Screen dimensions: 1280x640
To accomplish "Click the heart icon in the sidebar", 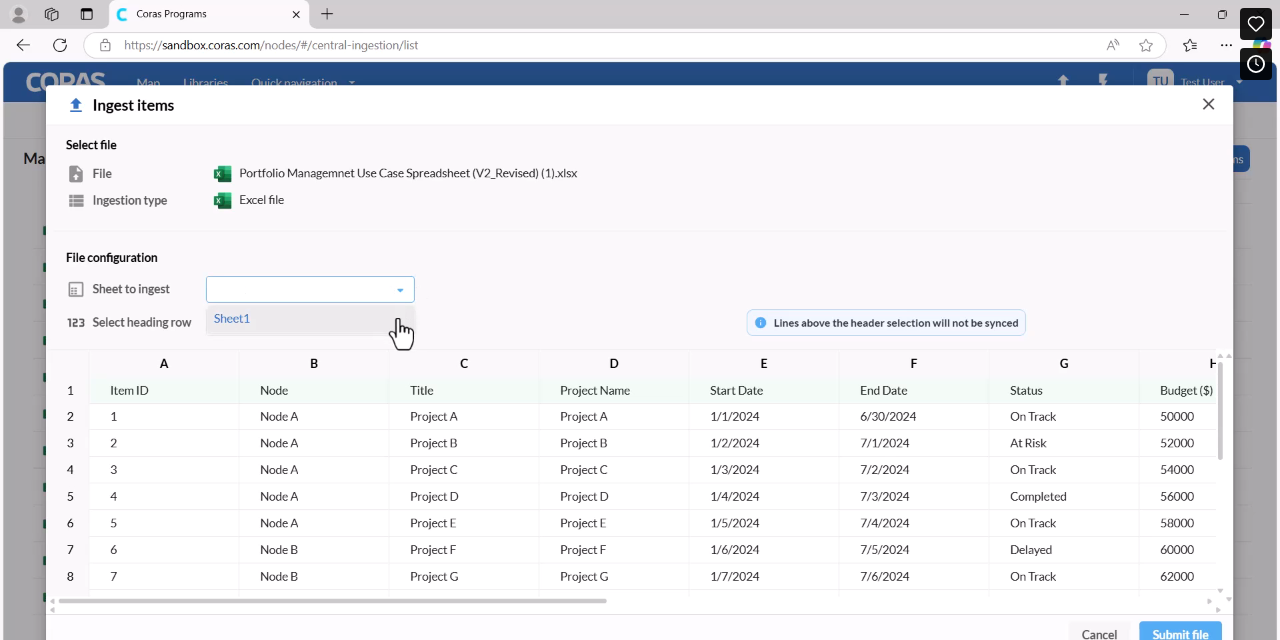I will coord(1256,24).
